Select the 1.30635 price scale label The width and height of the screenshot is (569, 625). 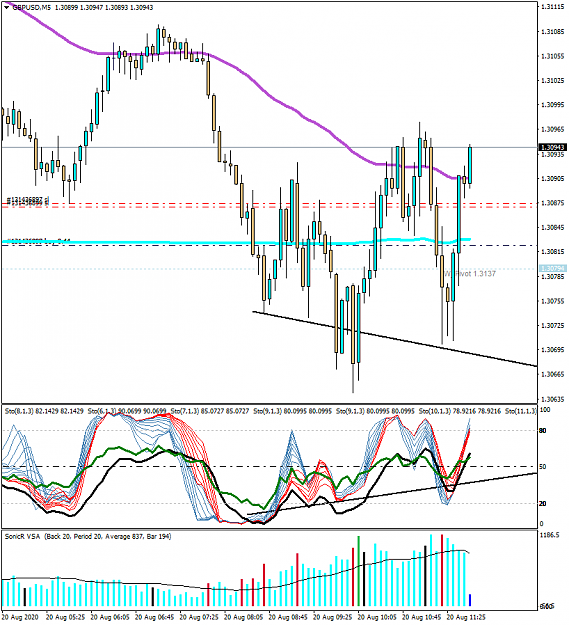553,399
